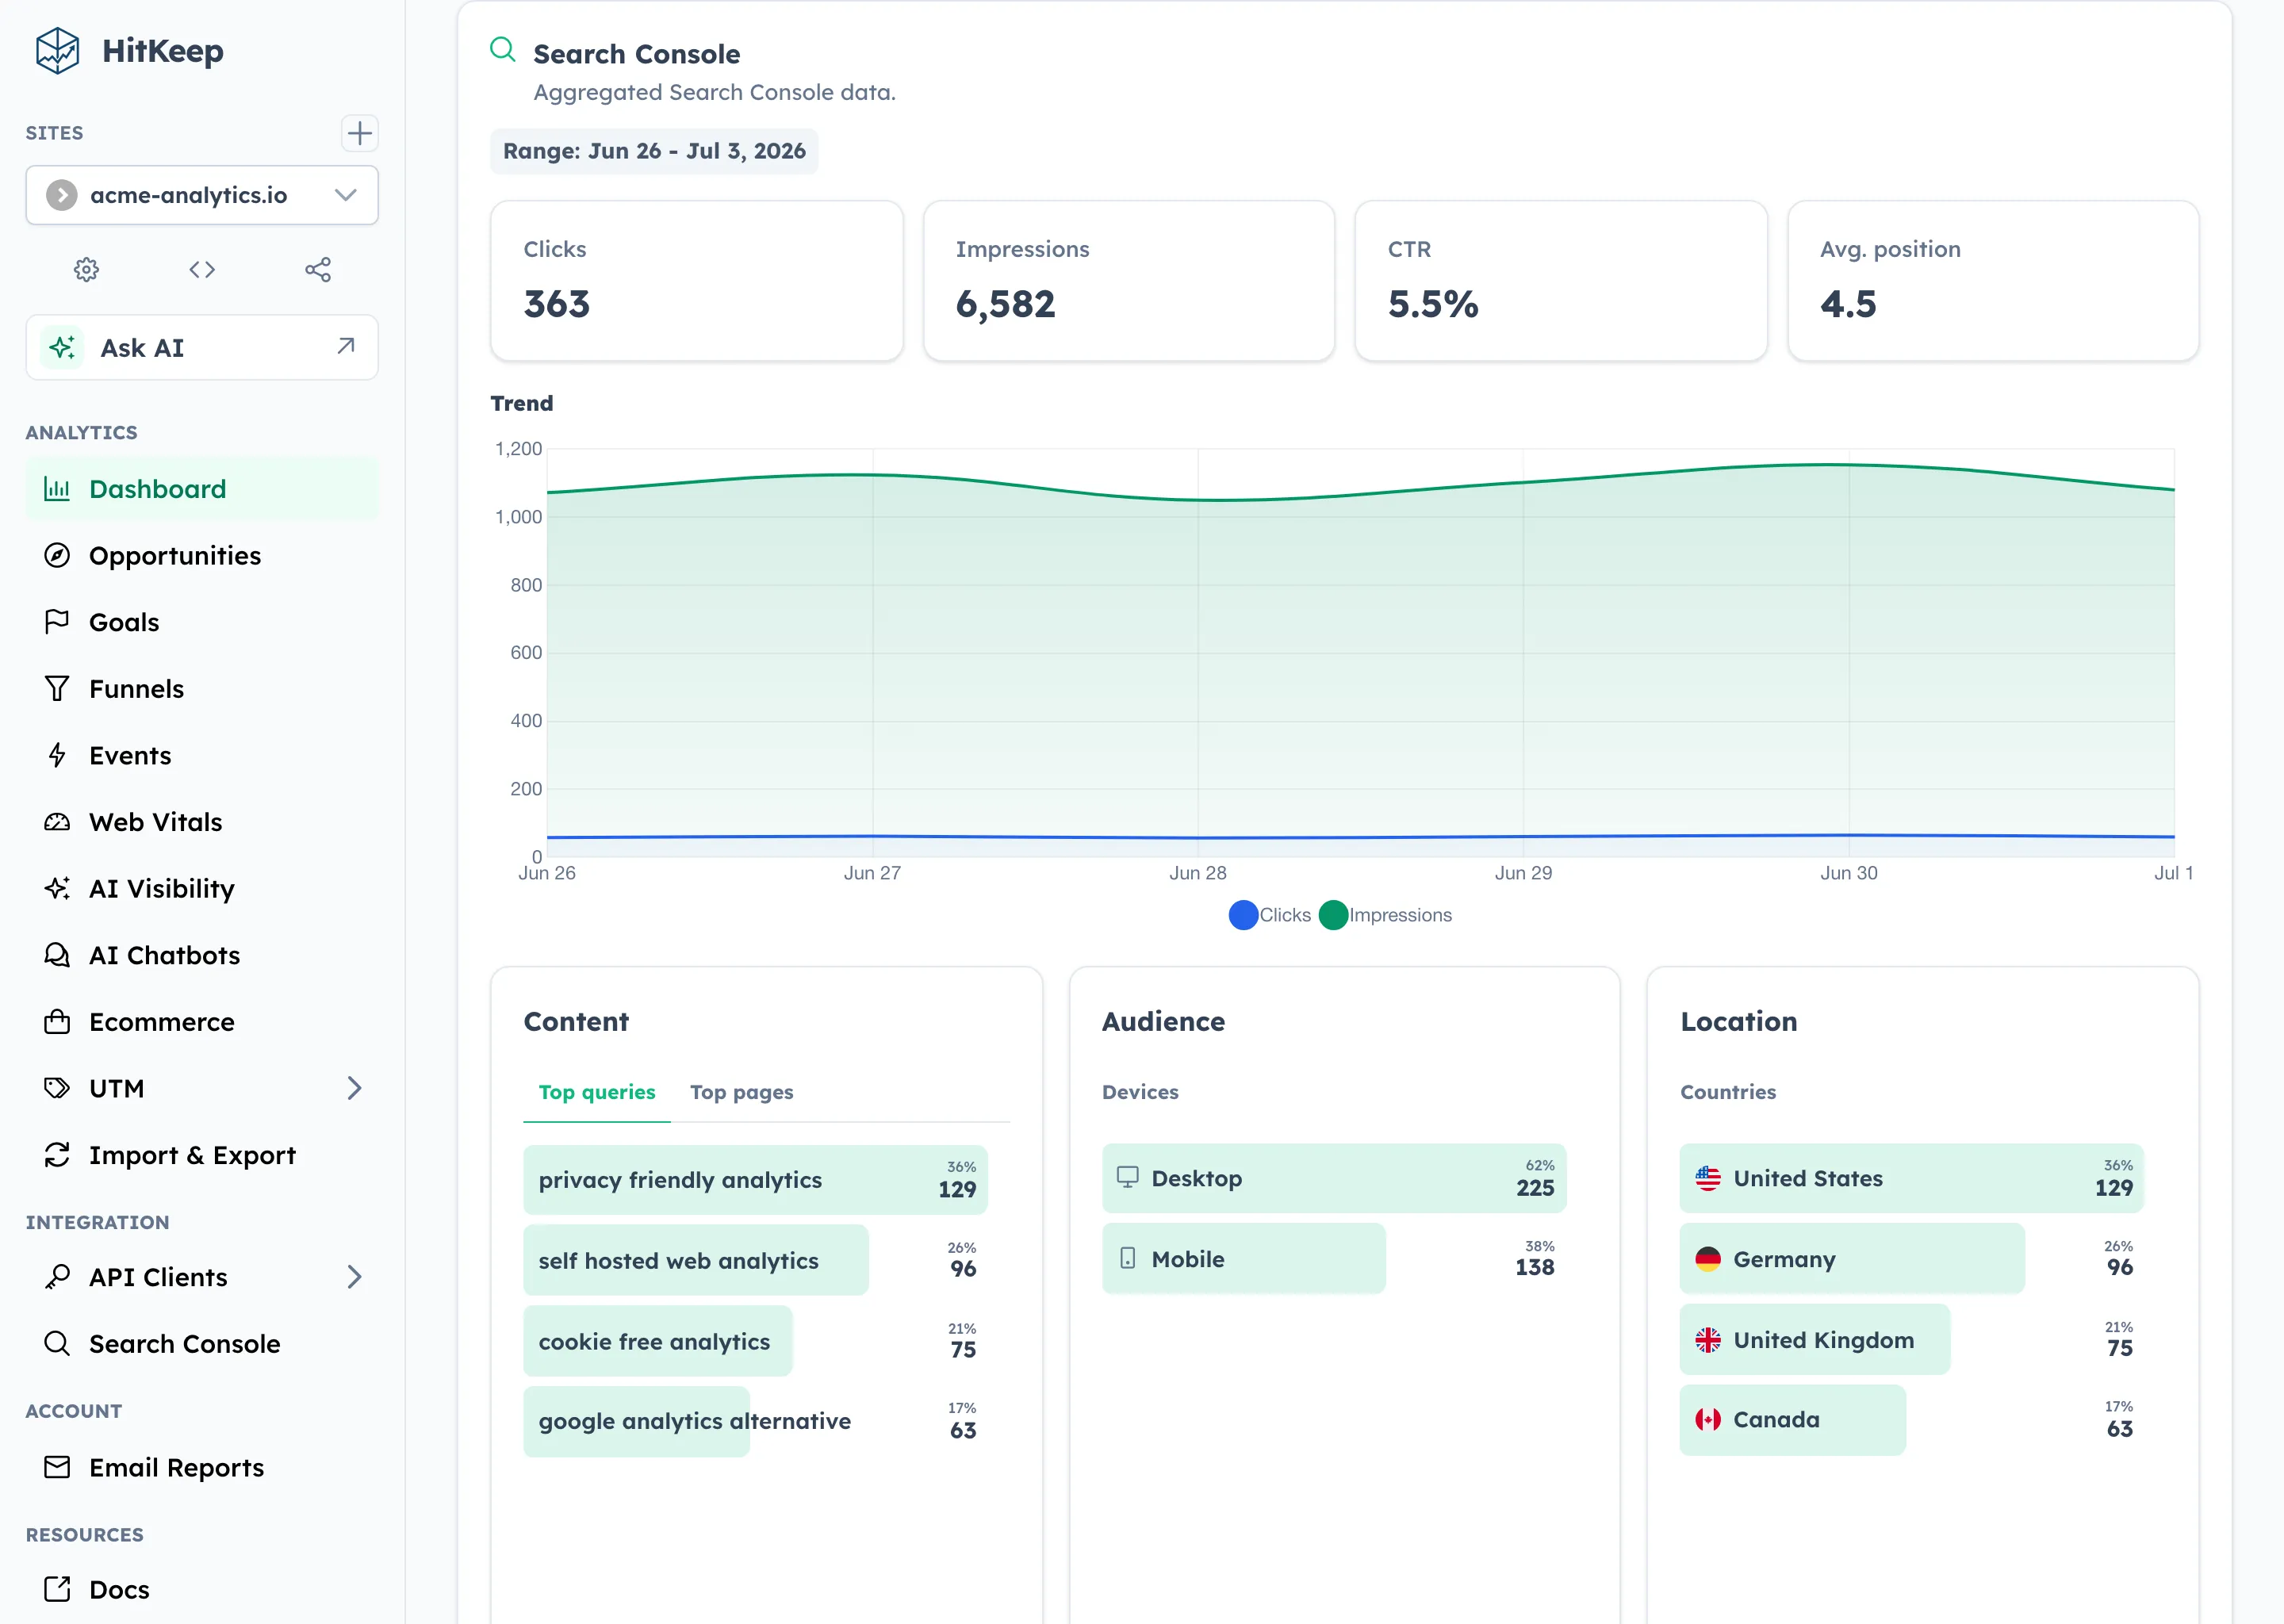2284x1624 pixels.
Task: Select the Canada country row
Action: tap(1912, 1420)
